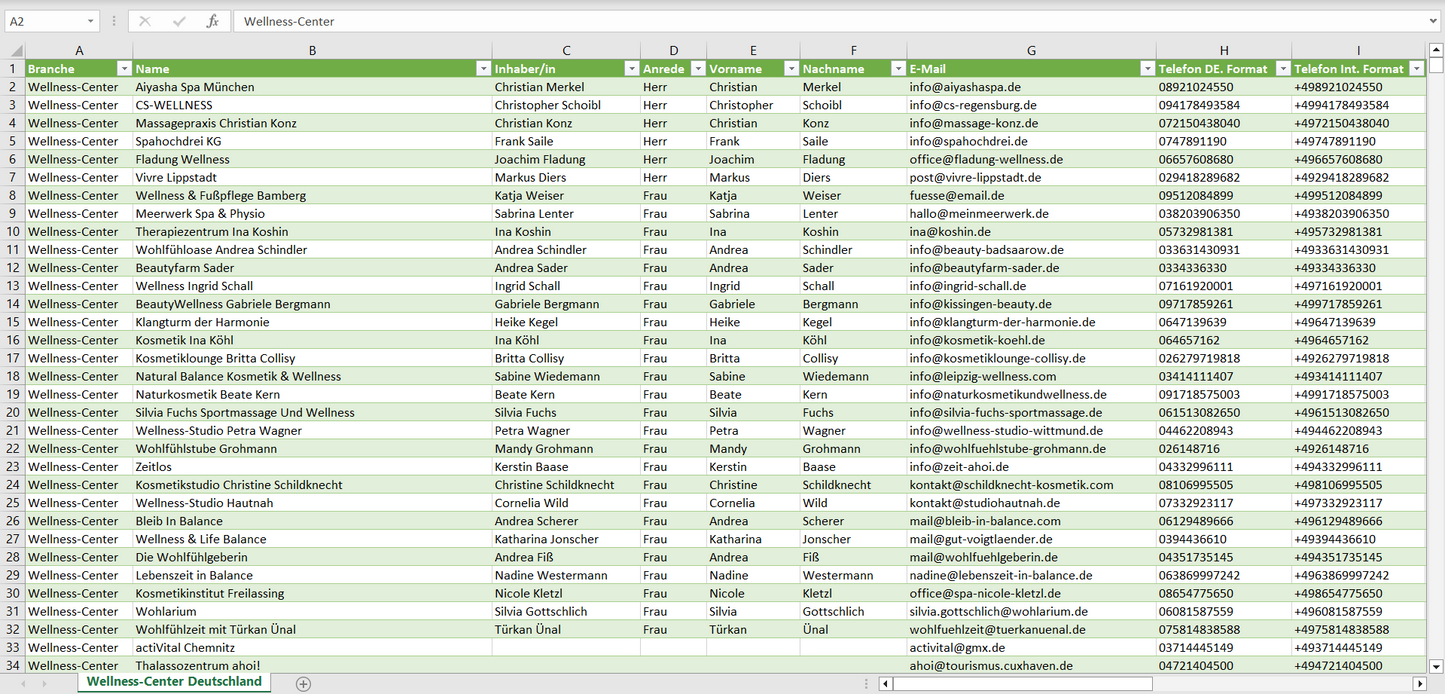Click the horizontal scrollbar left arrow
This screenshot has height=694, width=1445.
pyautogui.click(x=885, y=684)
